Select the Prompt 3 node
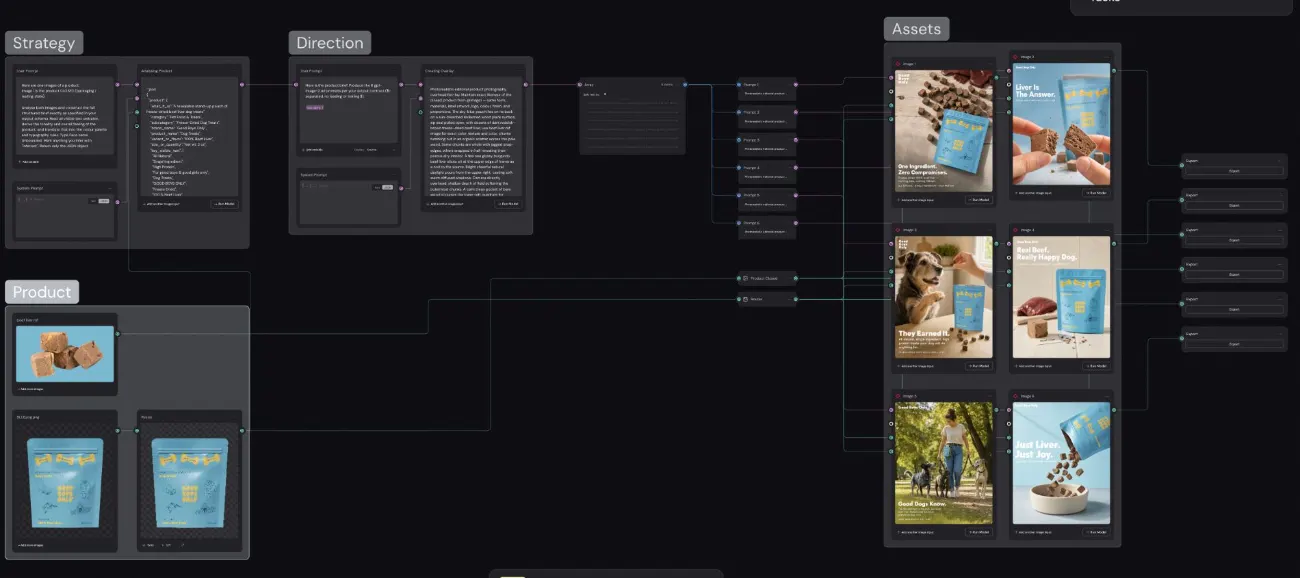The height and width of the screenshot is (578, 1300). (767, 143)
